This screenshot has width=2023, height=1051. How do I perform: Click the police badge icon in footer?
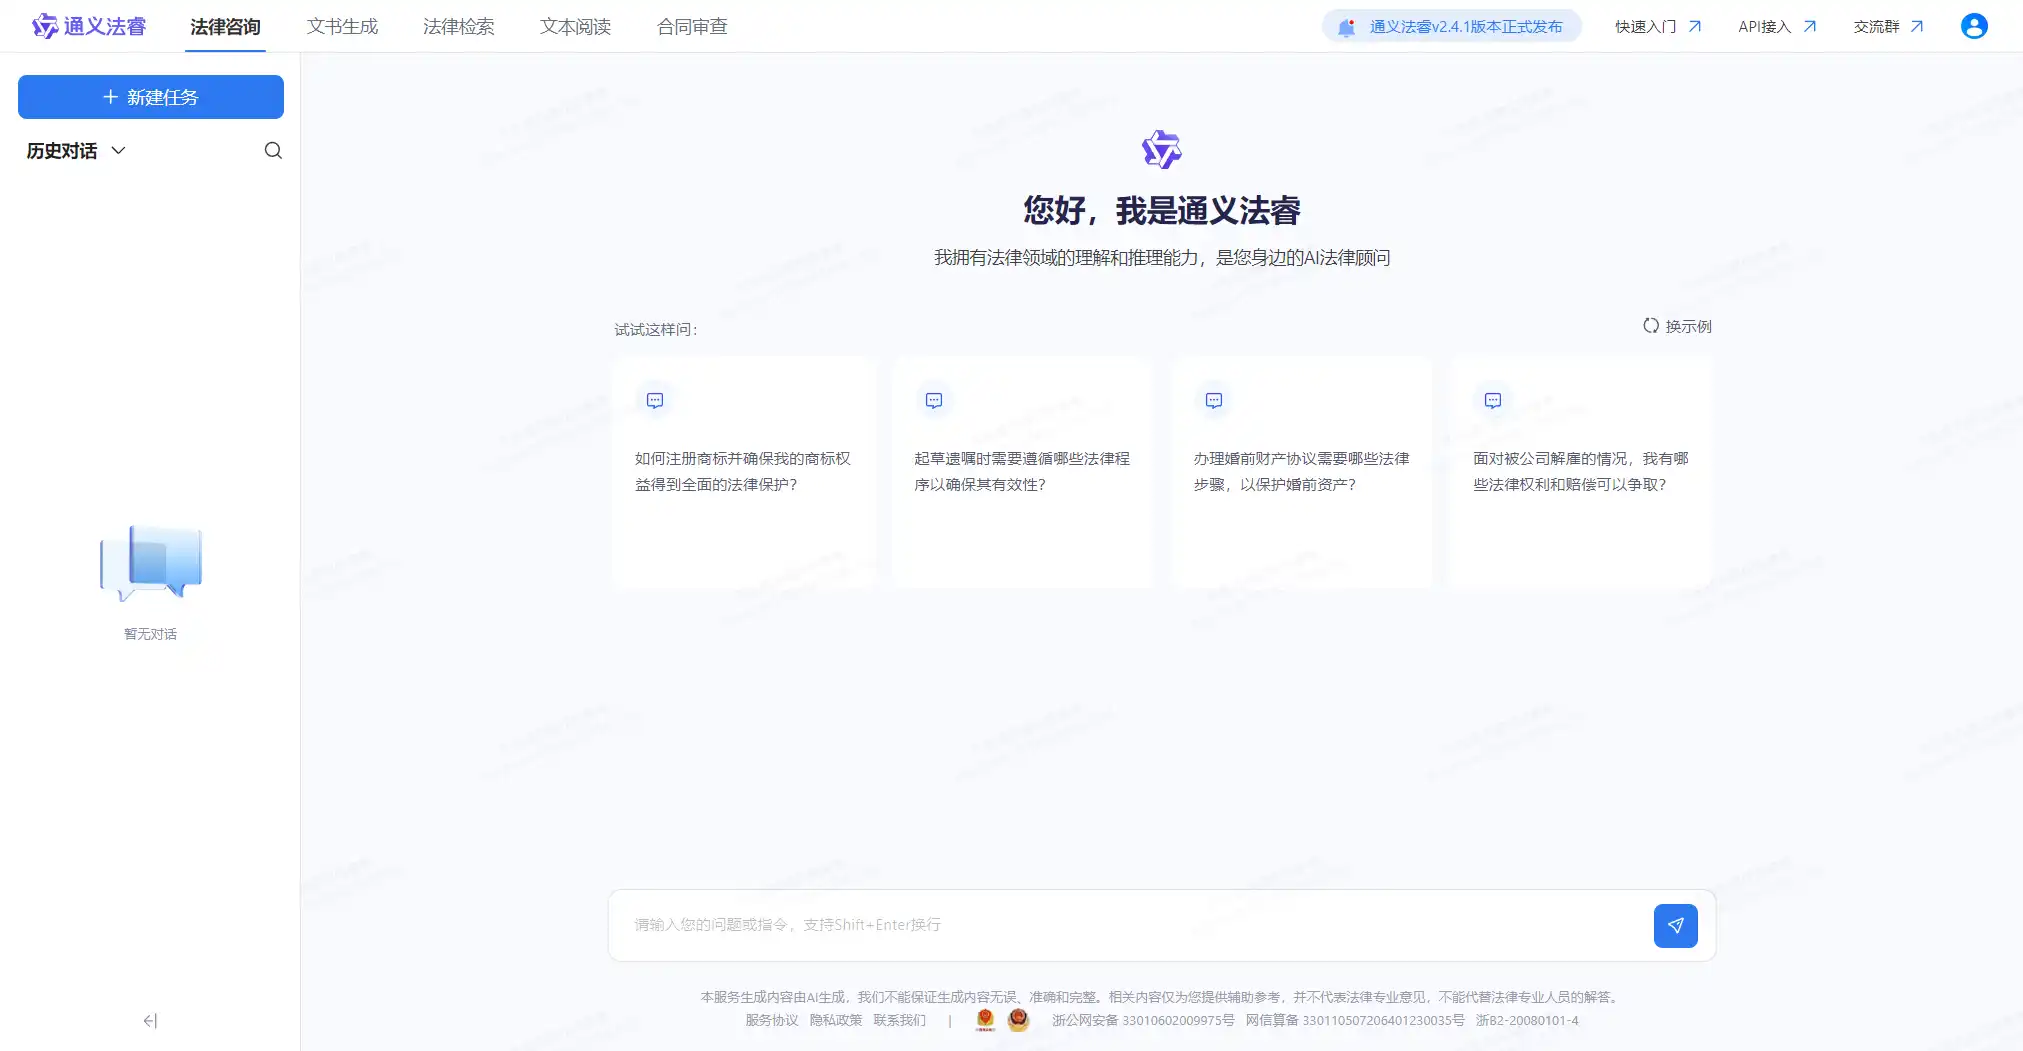click(985, 1020)
